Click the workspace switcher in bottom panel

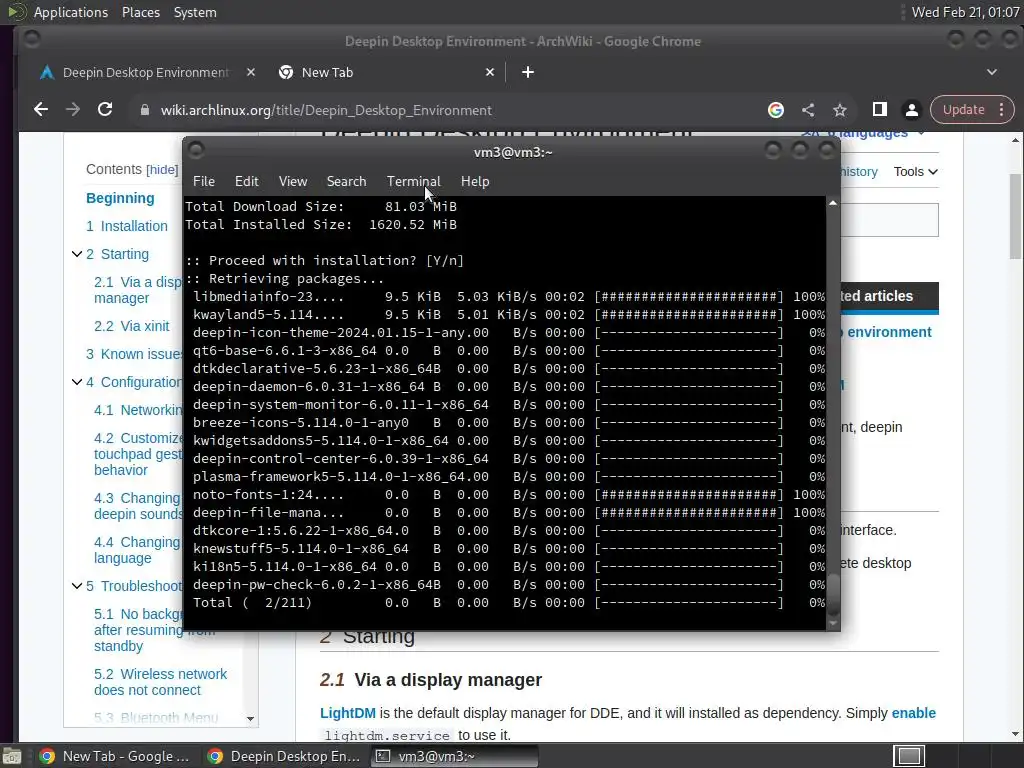coord(909,756)
